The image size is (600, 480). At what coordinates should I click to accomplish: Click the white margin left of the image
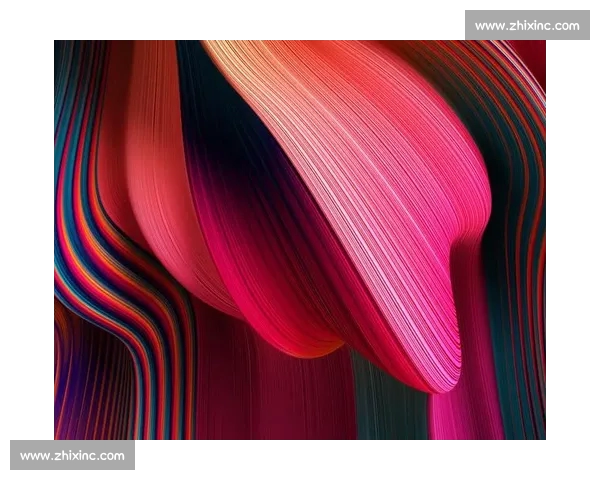tap(27, 240)
